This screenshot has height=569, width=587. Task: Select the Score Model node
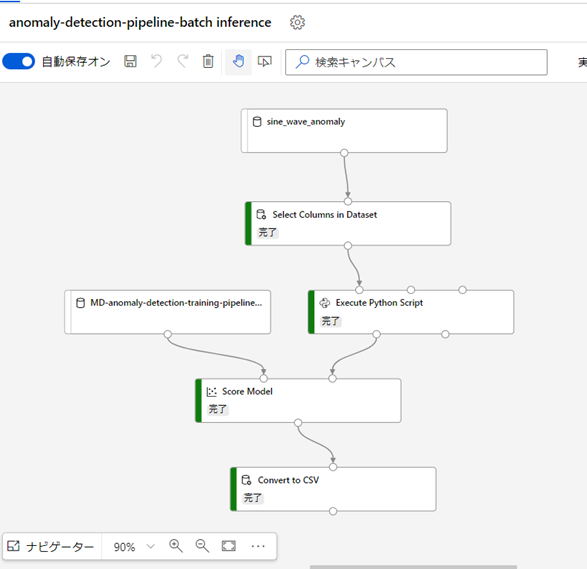point(298,401)
